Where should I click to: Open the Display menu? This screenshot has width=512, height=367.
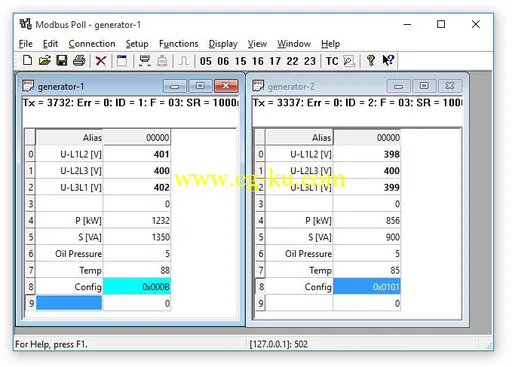[x=223, y=44]
